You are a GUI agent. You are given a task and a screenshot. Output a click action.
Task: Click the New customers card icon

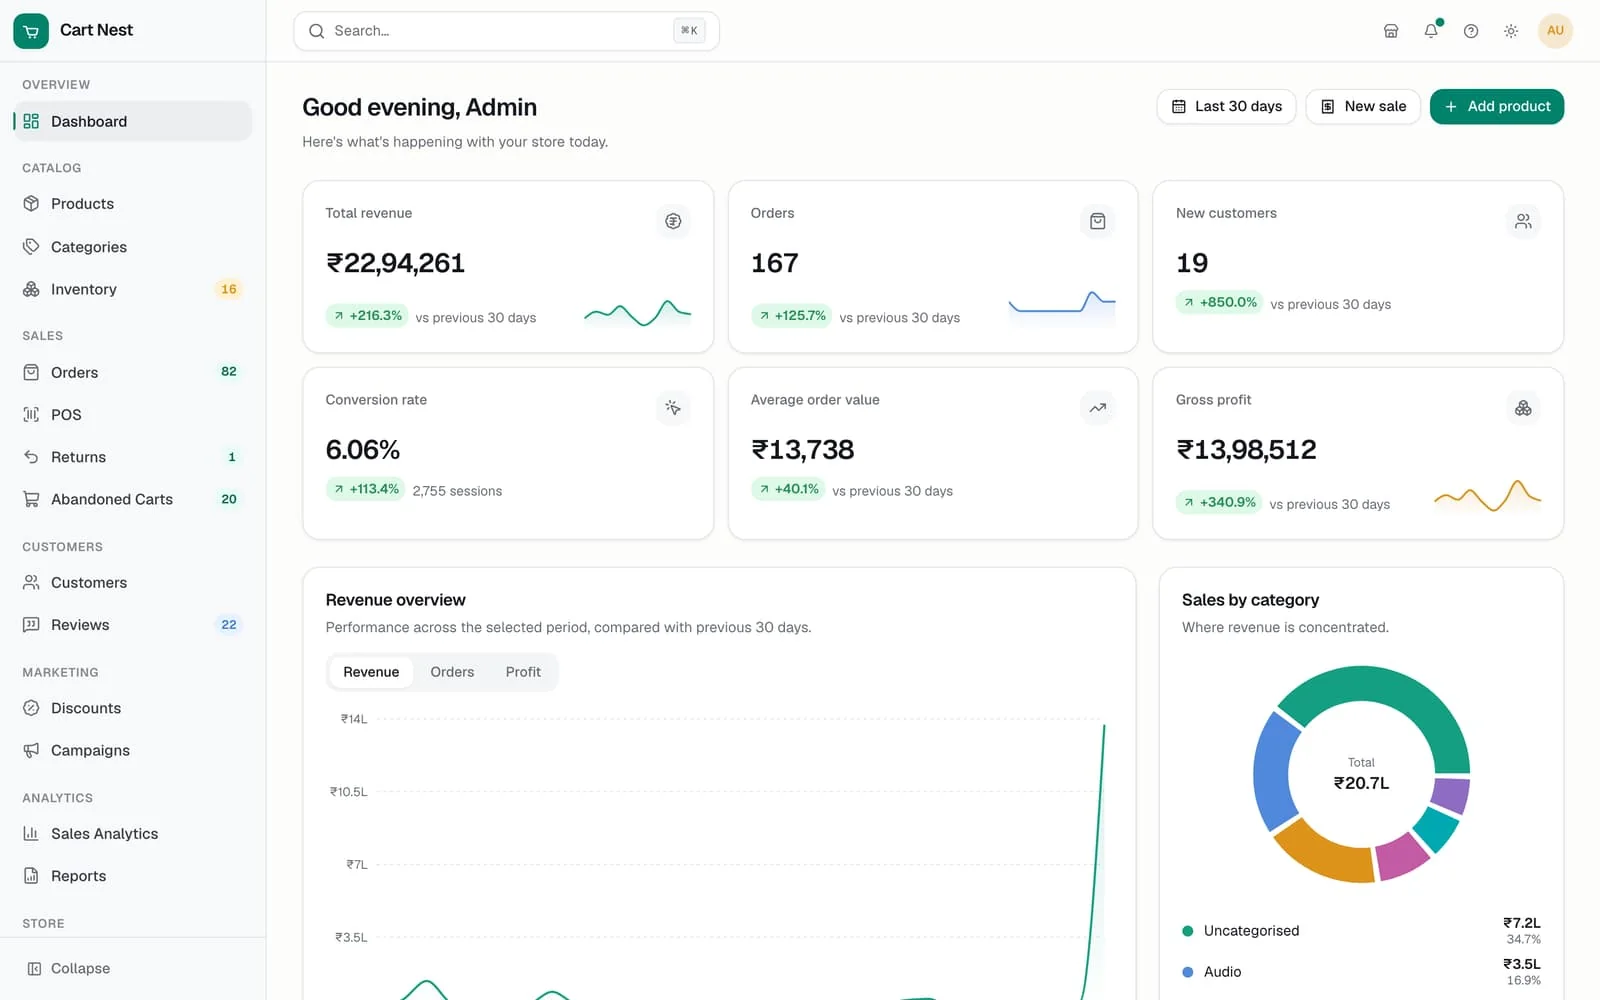(x=1523, y=221)
